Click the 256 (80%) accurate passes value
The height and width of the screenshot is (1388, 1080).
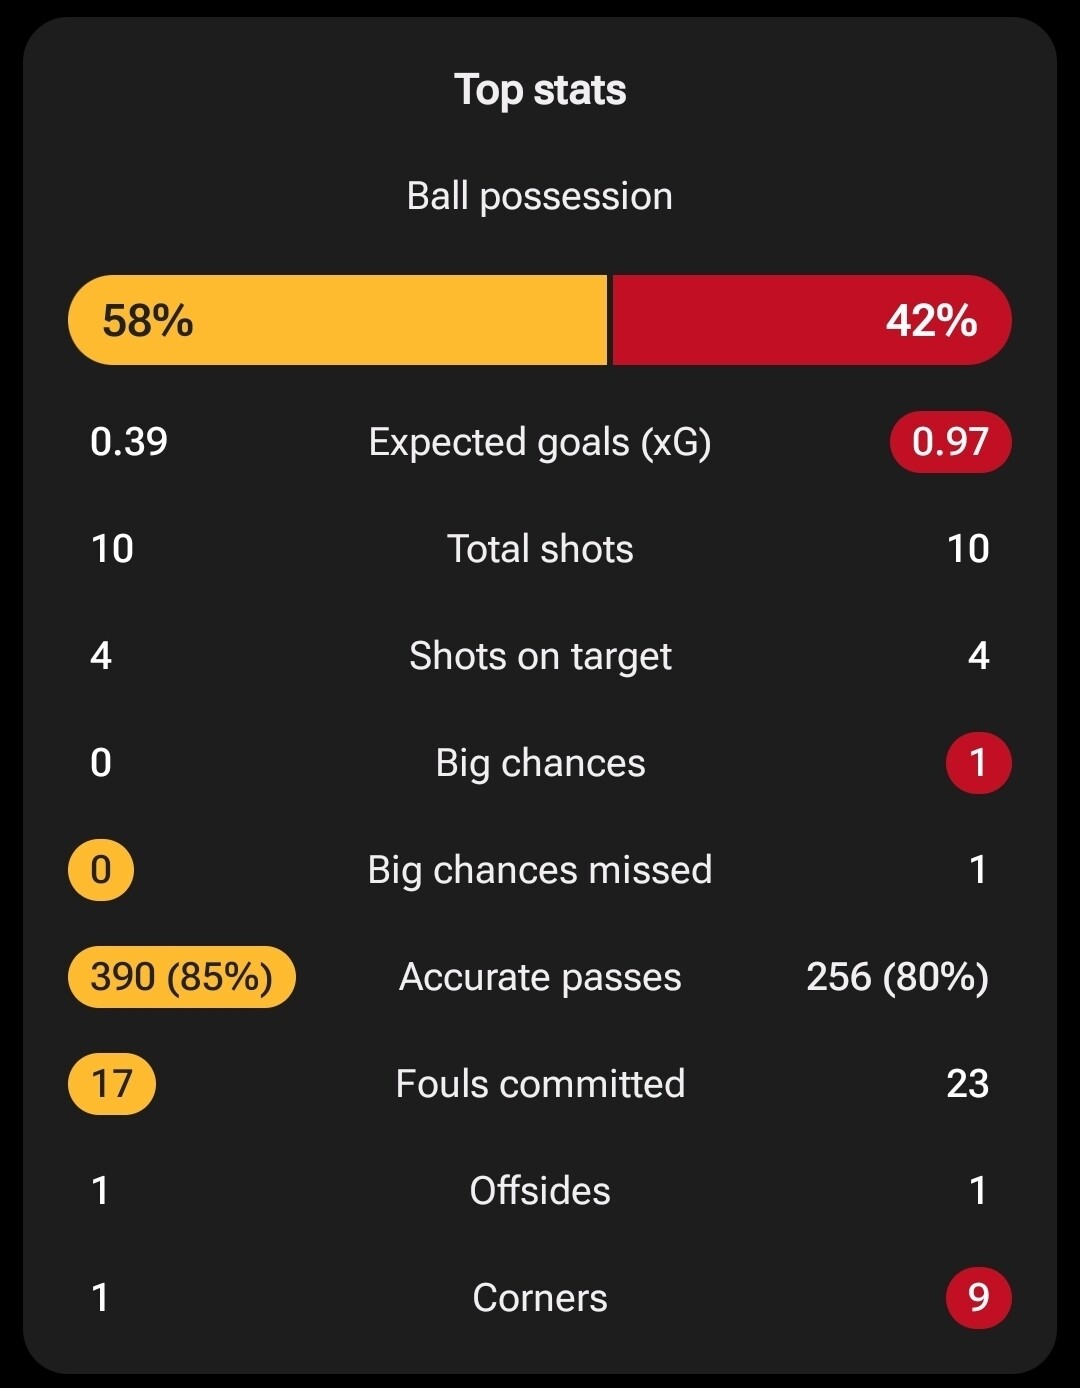pyautogui.click(x=898, y=977)
